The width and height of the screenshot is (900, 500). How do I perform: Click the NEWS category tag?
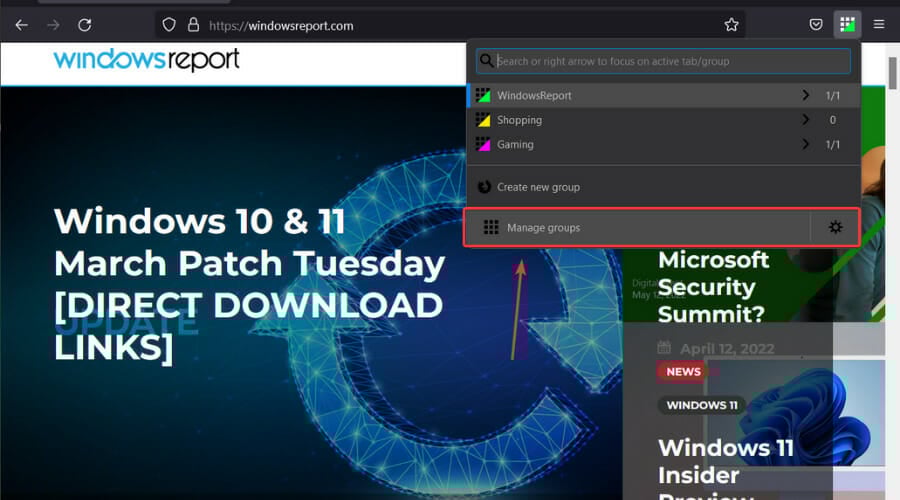[683, 372]
